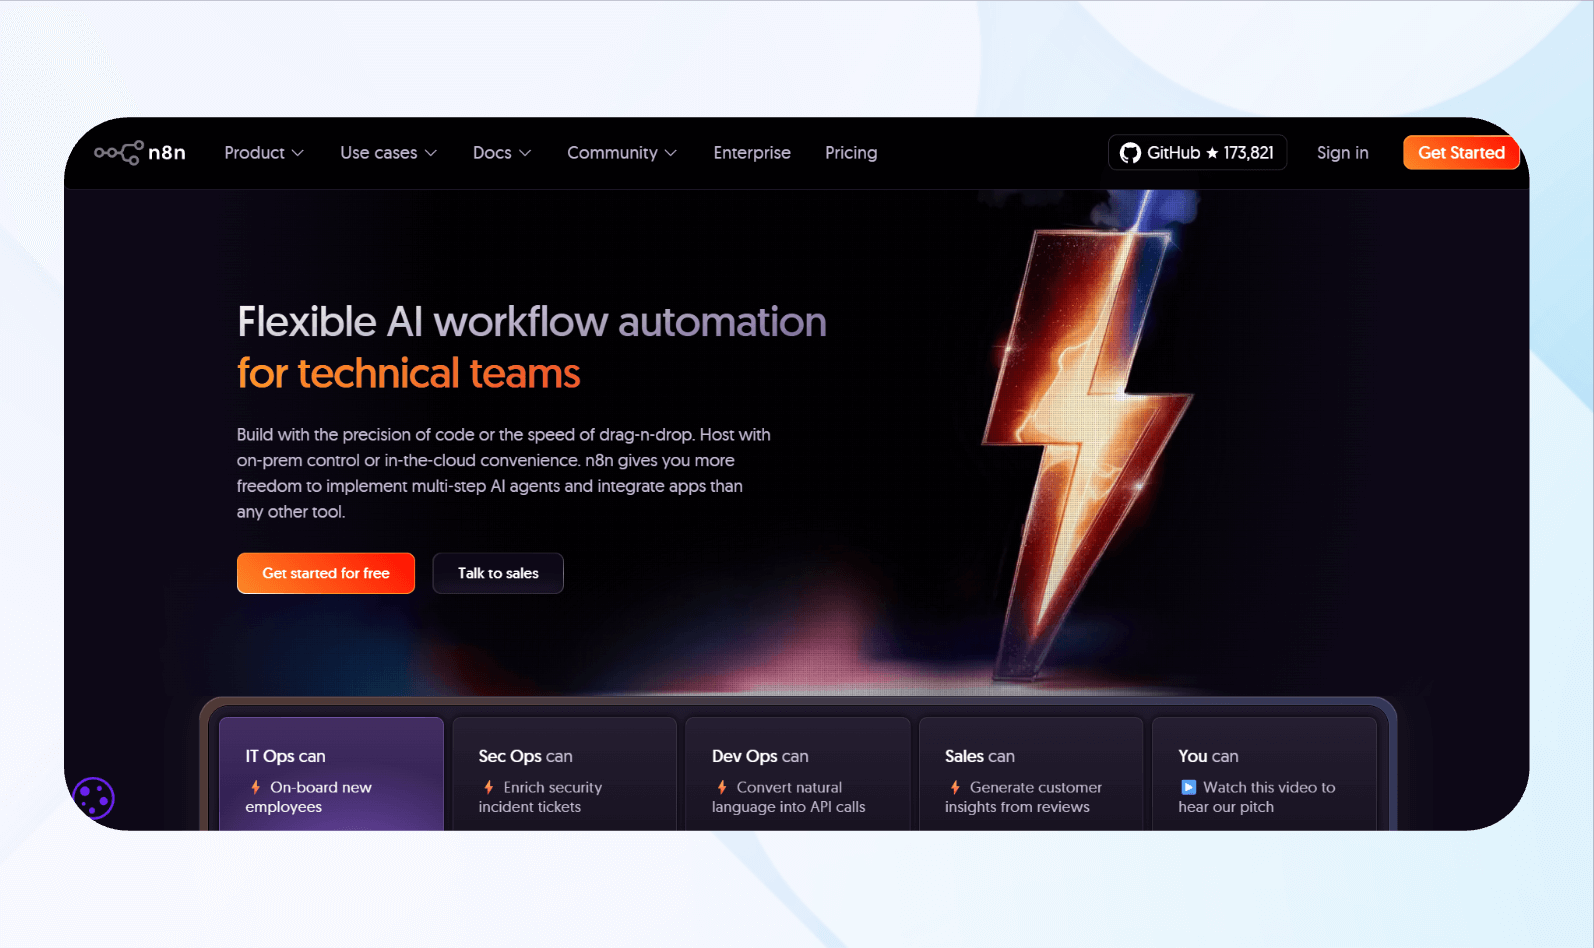This screenshot has width=1594, height=948.
Task: Select the Dev Ops can tab
Action: tap(798, 774)
